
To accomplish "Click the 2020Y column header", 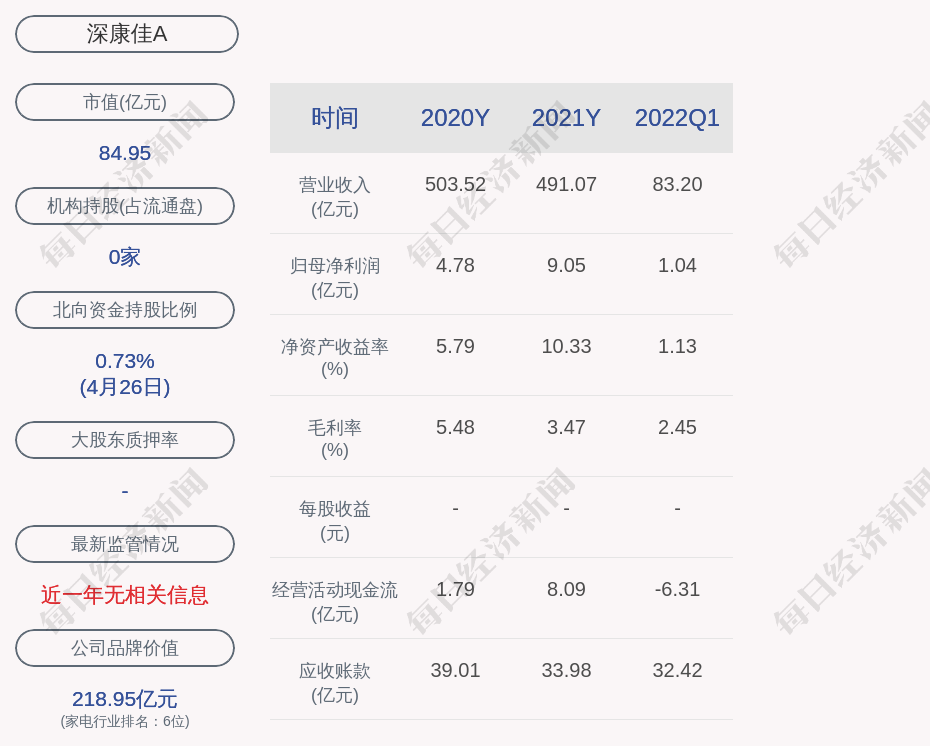I will 455,118.
